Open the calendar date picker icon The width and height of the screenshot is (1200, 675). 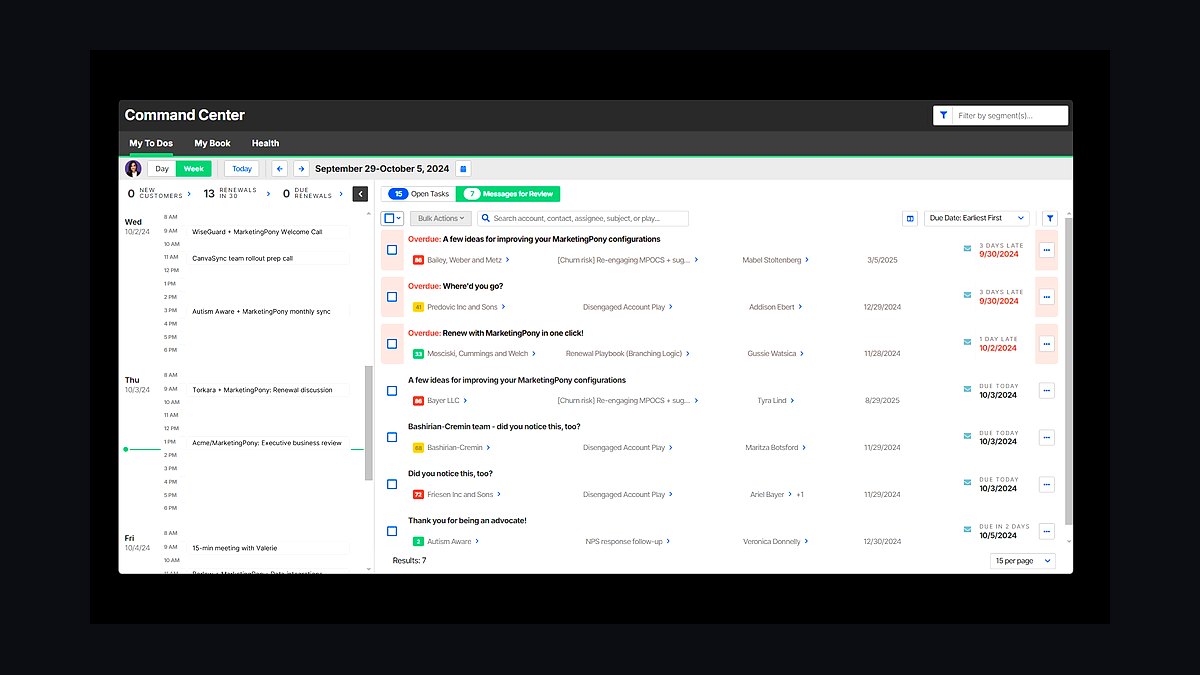coord(463,169)
